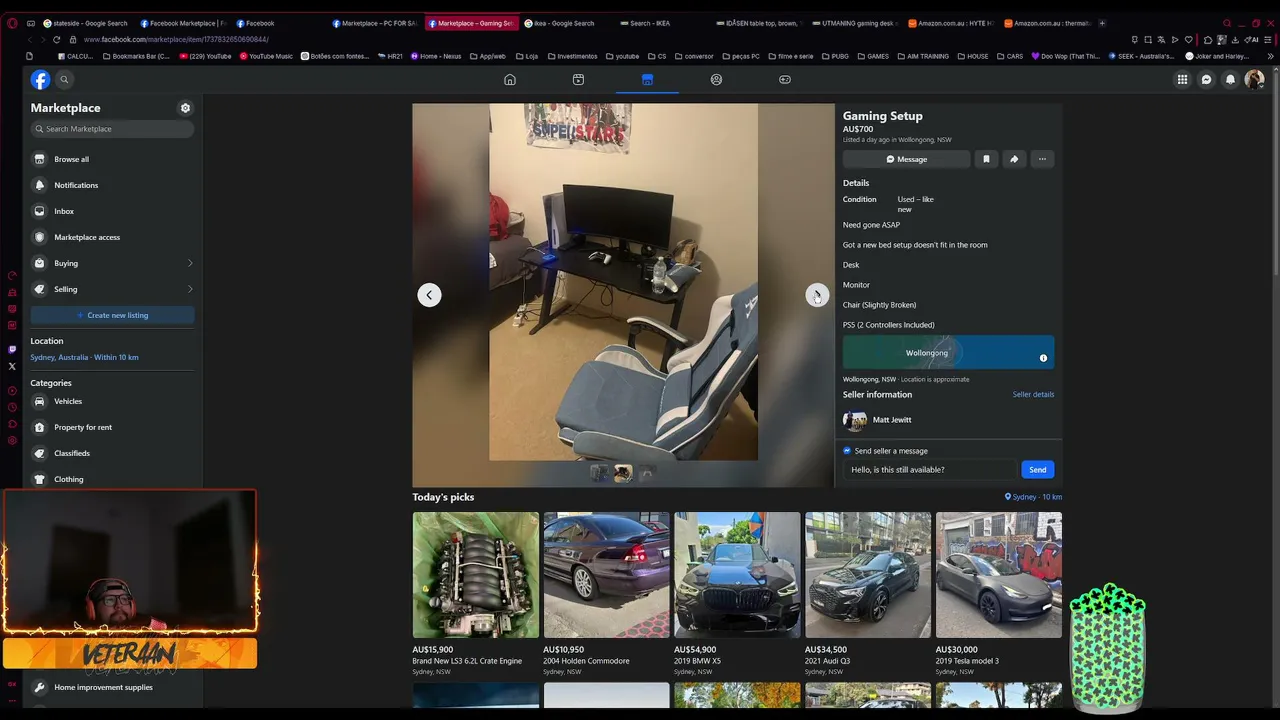Click the Search Marketplace field
The height and width of the screenshot is (720, 1280).
(x=112, y=129)
